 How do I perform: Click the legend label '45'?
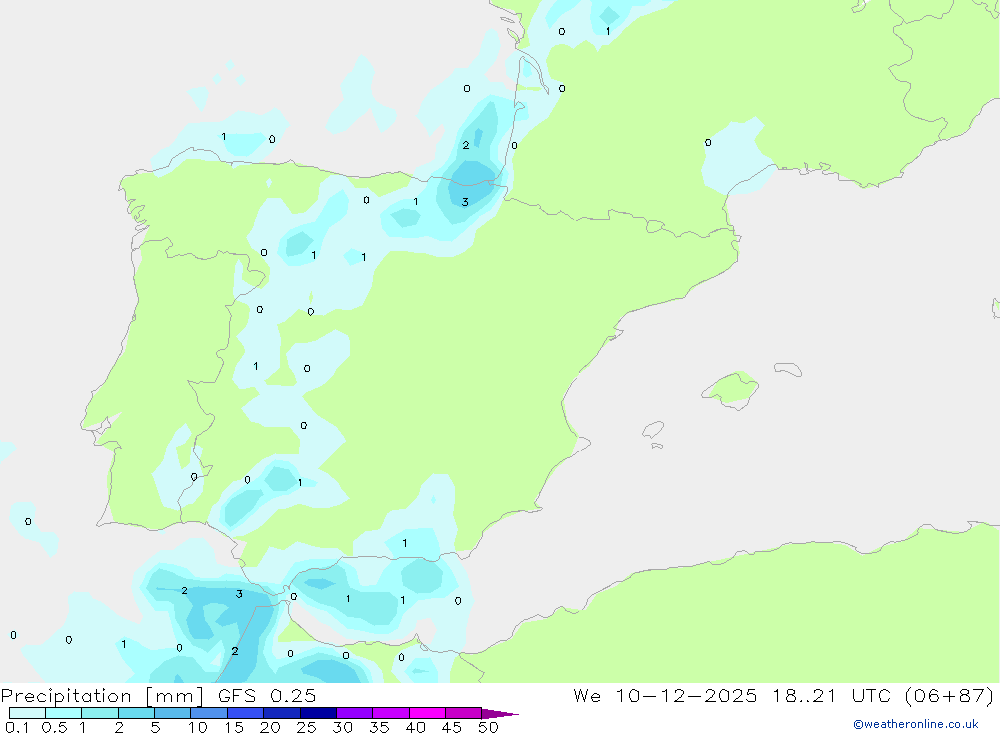452,727
